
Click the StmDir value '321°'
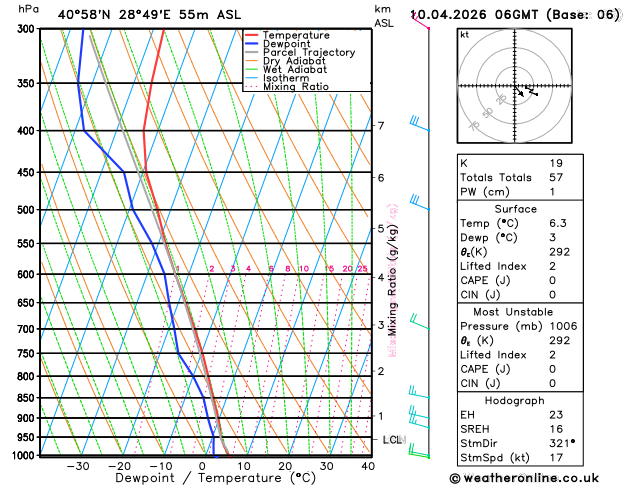click(562, 443)
